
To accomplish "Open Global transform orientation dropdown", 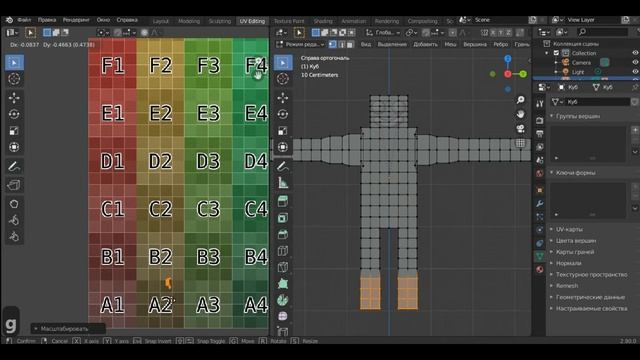I will point(382,33).
